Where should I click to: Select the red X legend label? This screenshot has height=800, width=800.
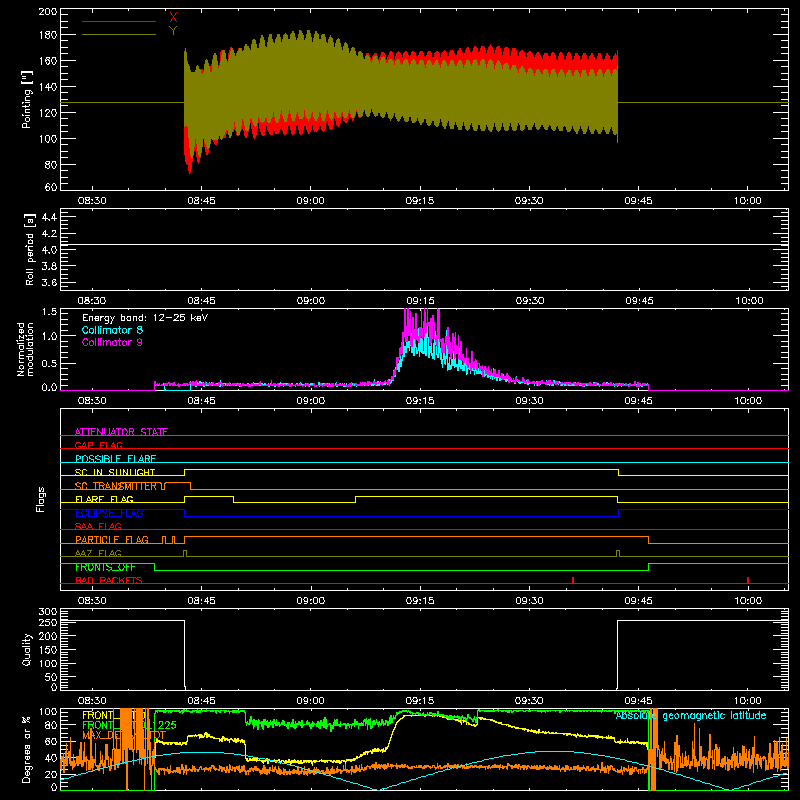click(173, 18)
